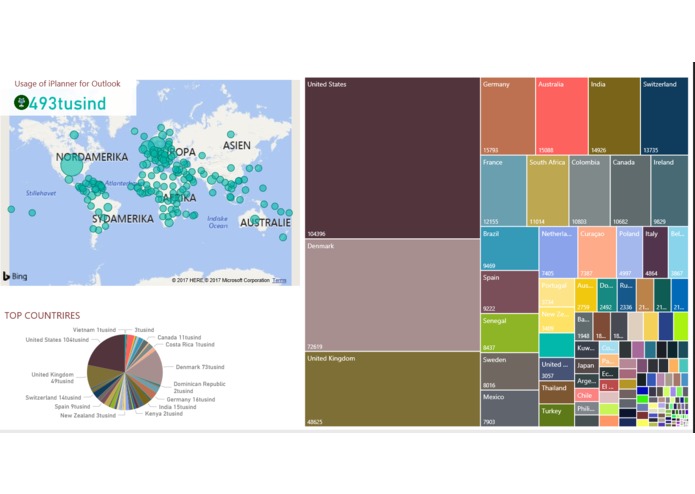The height and width of the screenshot is (494, 695).
Task: Select the United Kingdom treemap tile
Action: click(x=392, y=389)
